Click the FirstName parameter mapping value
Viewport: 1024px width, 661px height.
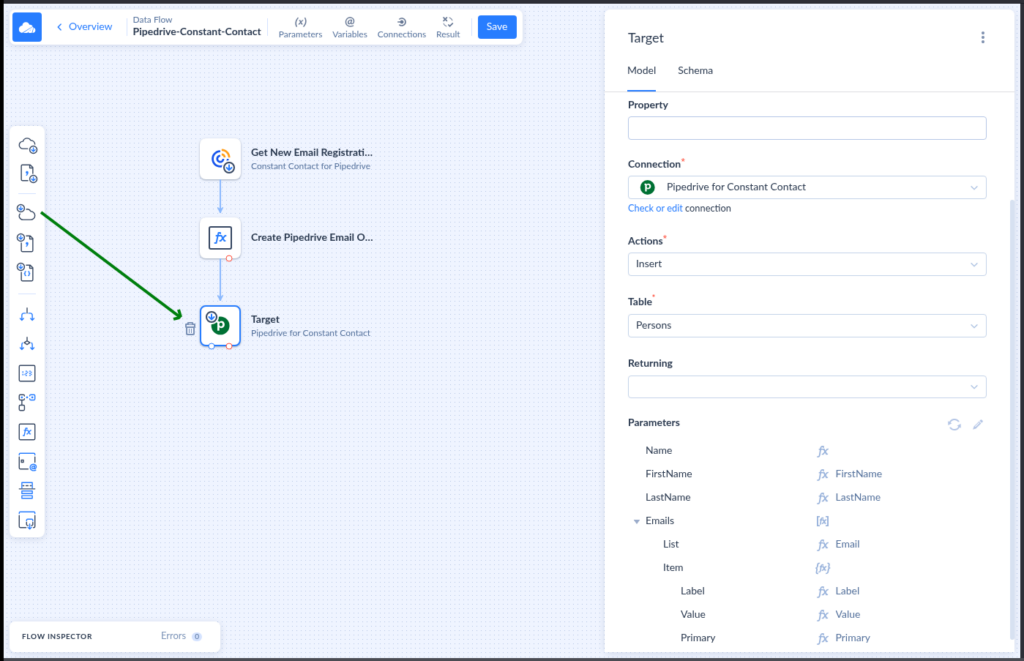pyautogui.click(x=858, y=474)
